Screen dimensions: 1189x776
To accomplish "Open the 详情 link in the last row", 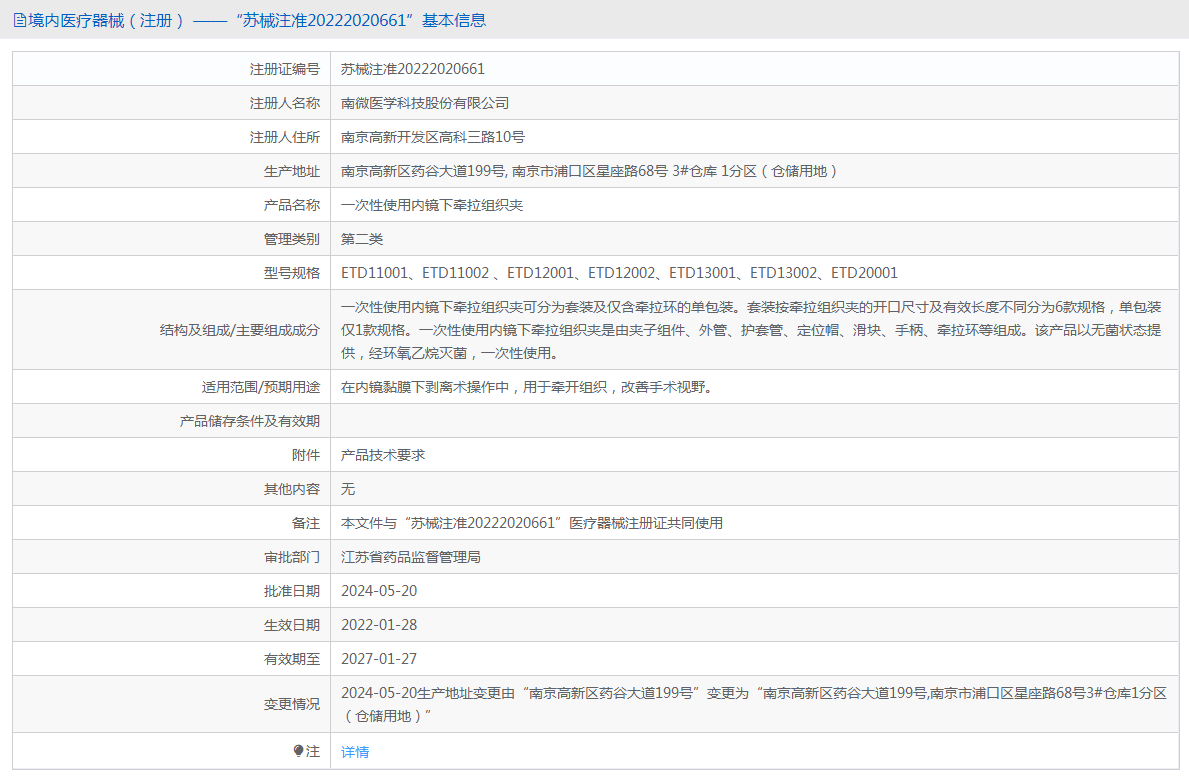I will tap(355, 752).
